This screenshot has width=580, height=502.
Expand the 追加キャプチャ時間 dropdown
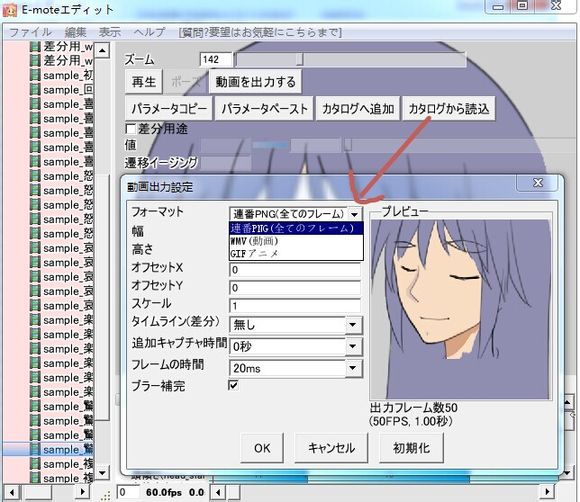tap(353, 346)
